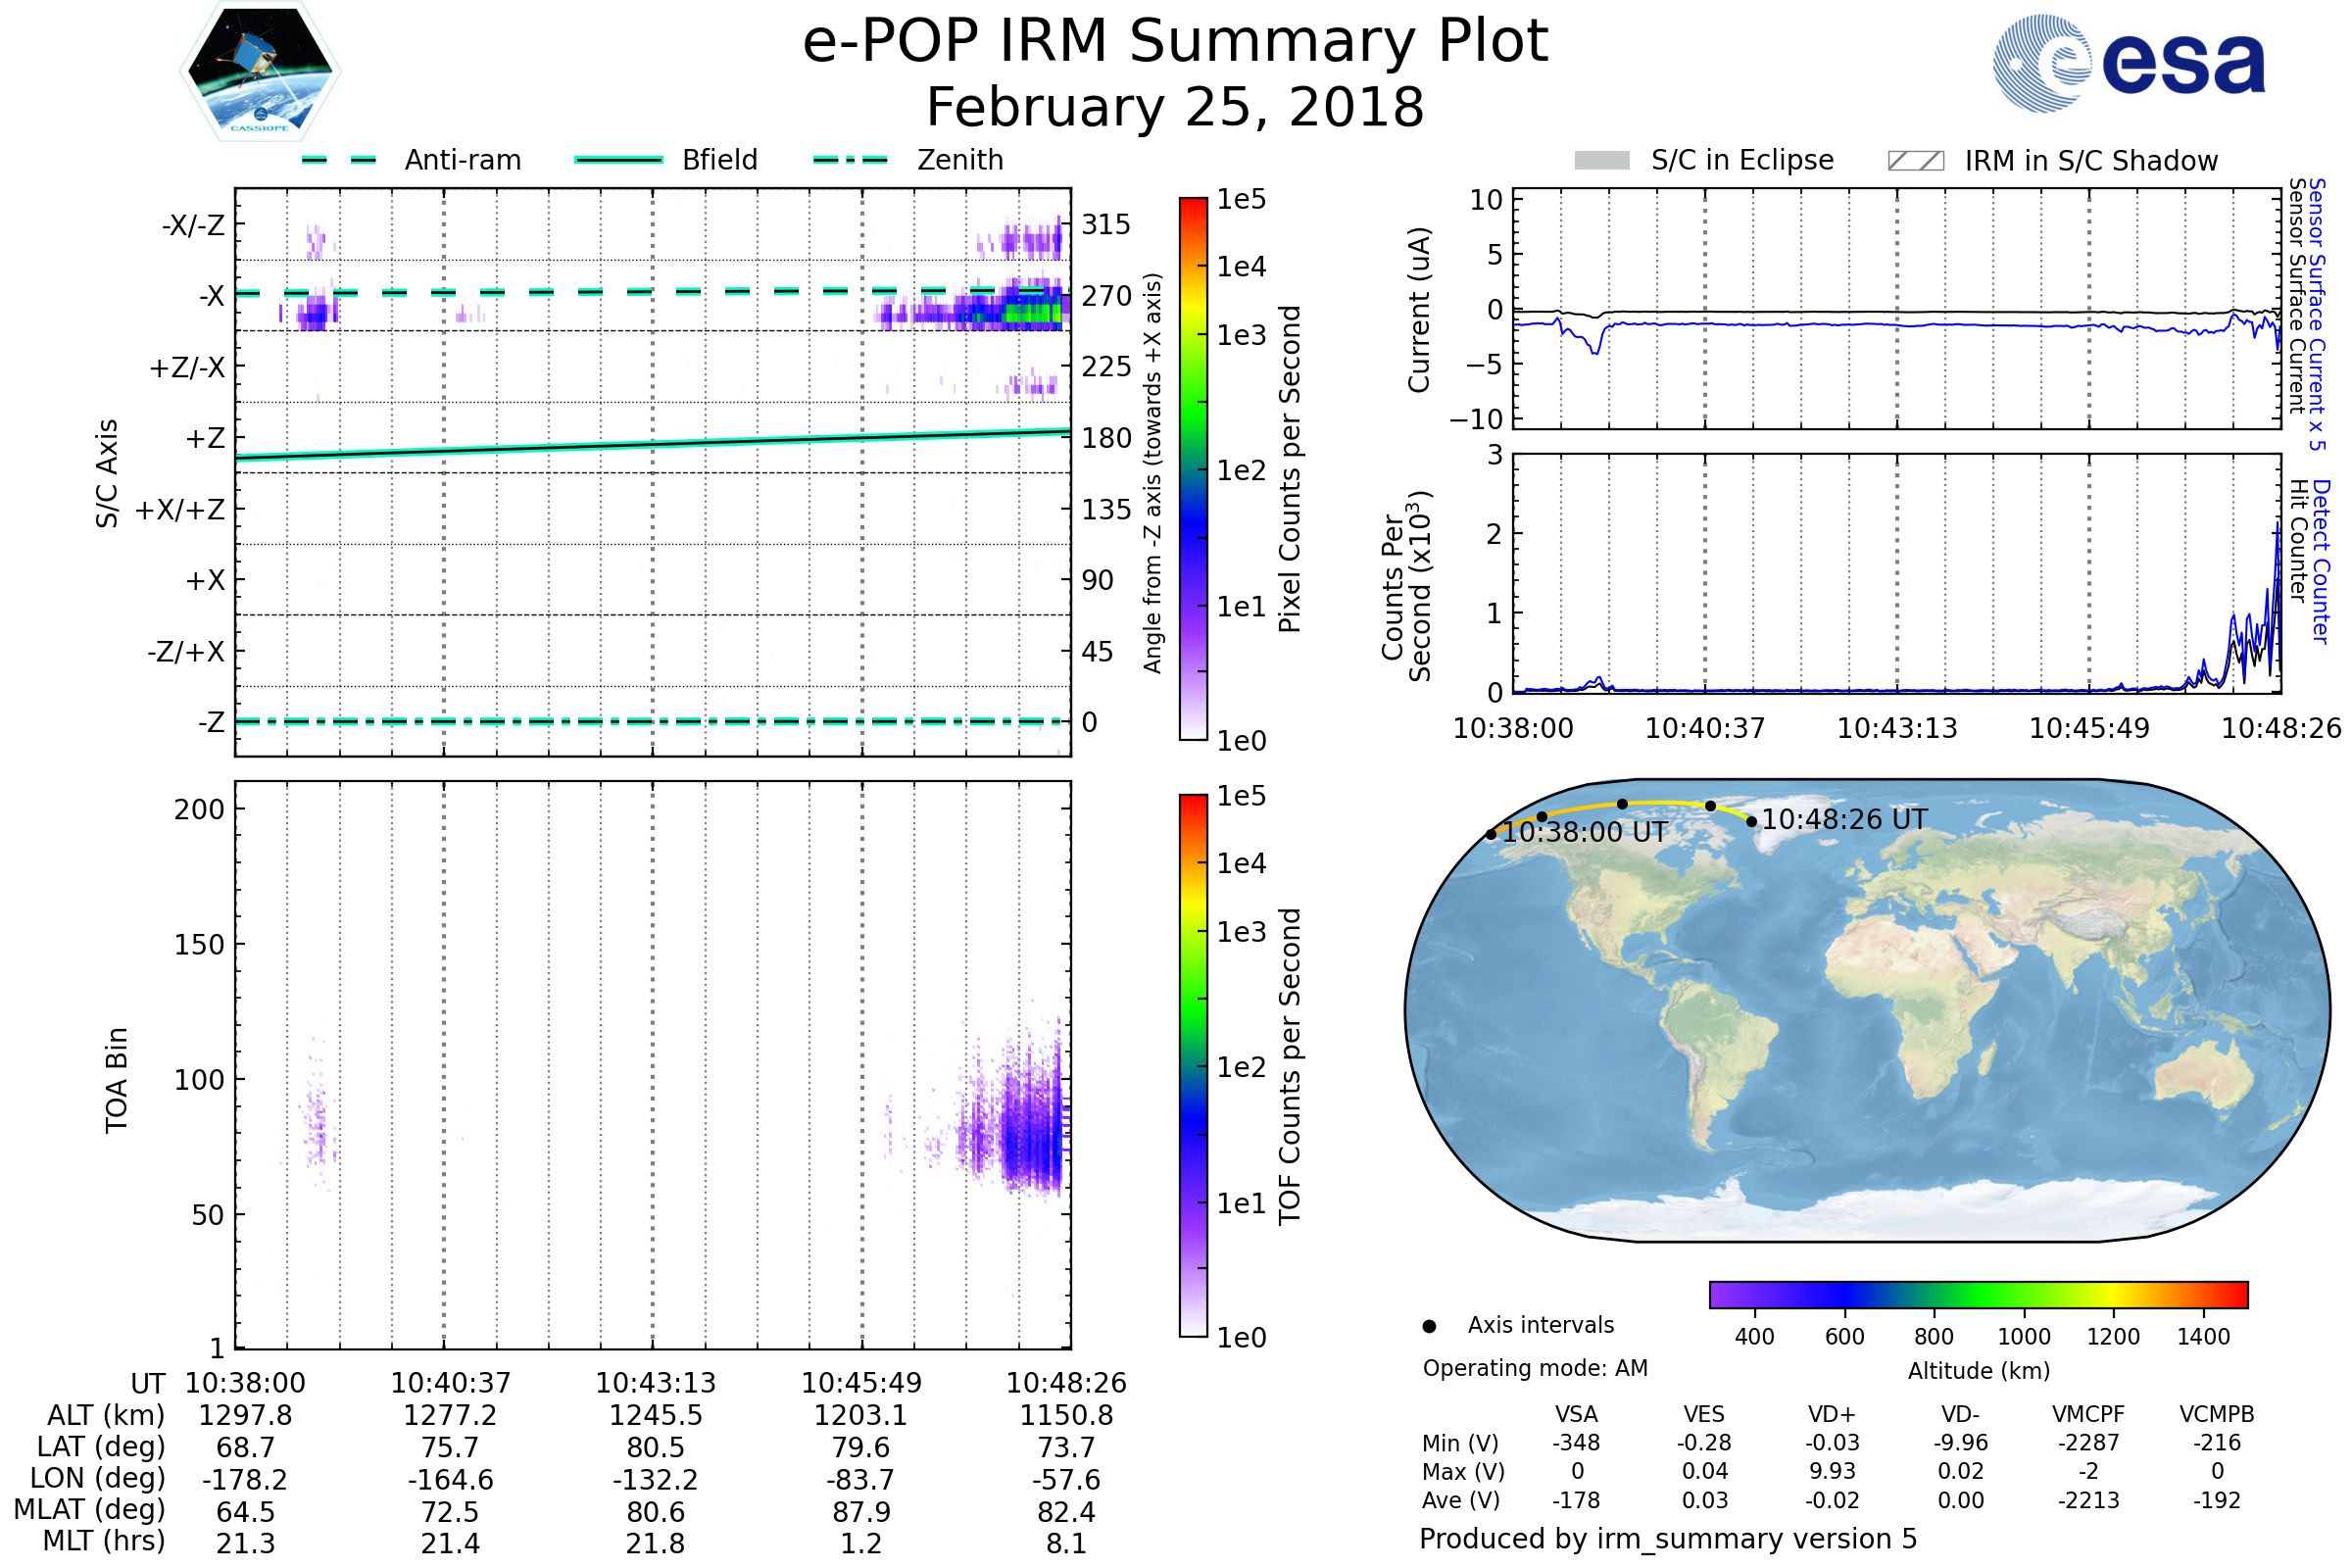Click Produced by irm_summary version 5 text
Viewport: 2352px width, 1568px height.
click(x=1668, y=1539)
